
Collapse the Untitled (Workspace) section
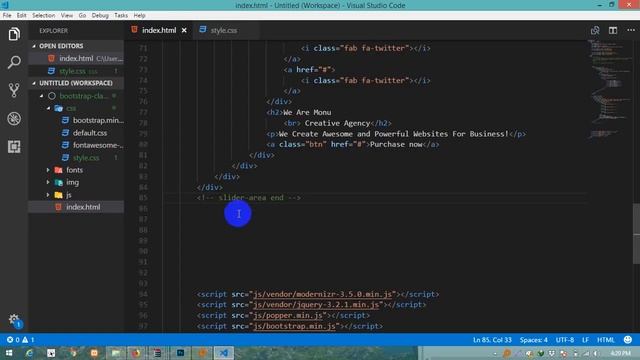[x=76, y=83]
